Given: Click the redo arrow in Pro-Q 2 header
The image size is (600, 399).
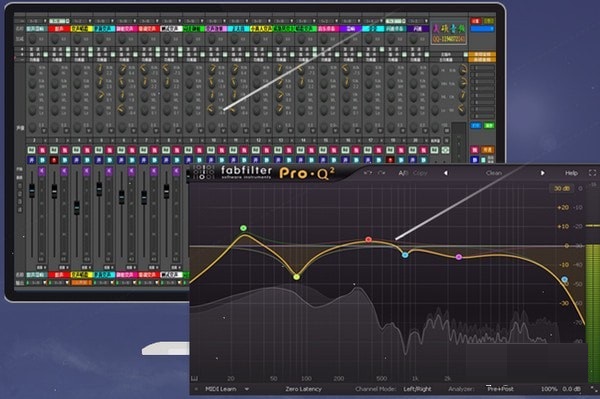Looking at the screenshot, I should click(x=381, y=173).
